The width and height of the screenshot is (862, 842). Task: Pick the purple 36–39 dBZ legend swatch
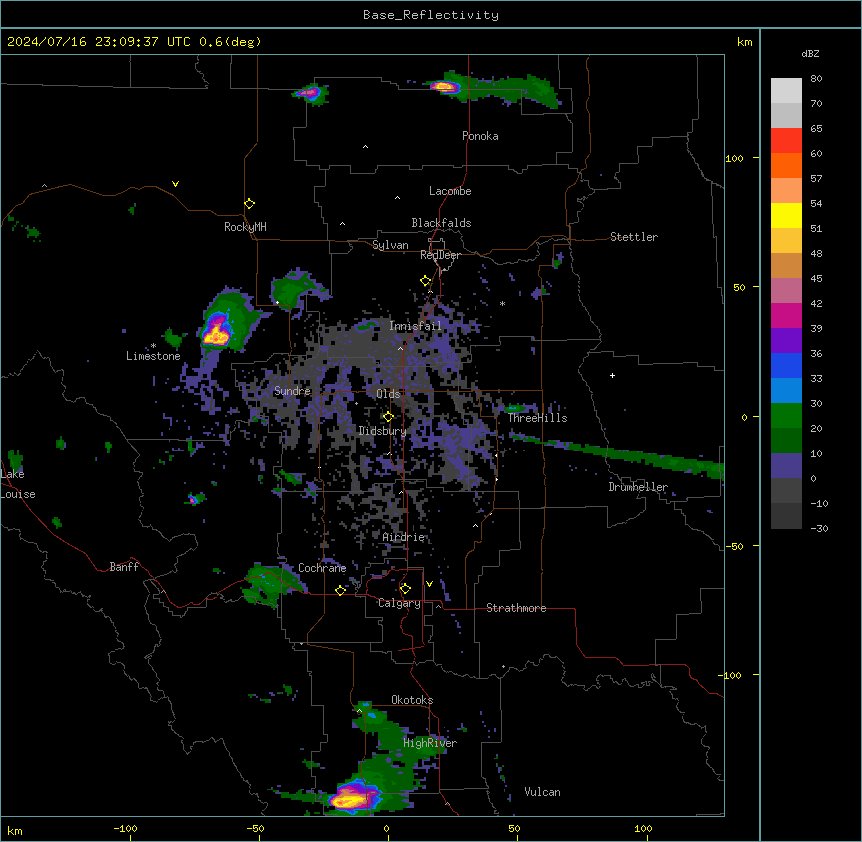tap(786, 341)
